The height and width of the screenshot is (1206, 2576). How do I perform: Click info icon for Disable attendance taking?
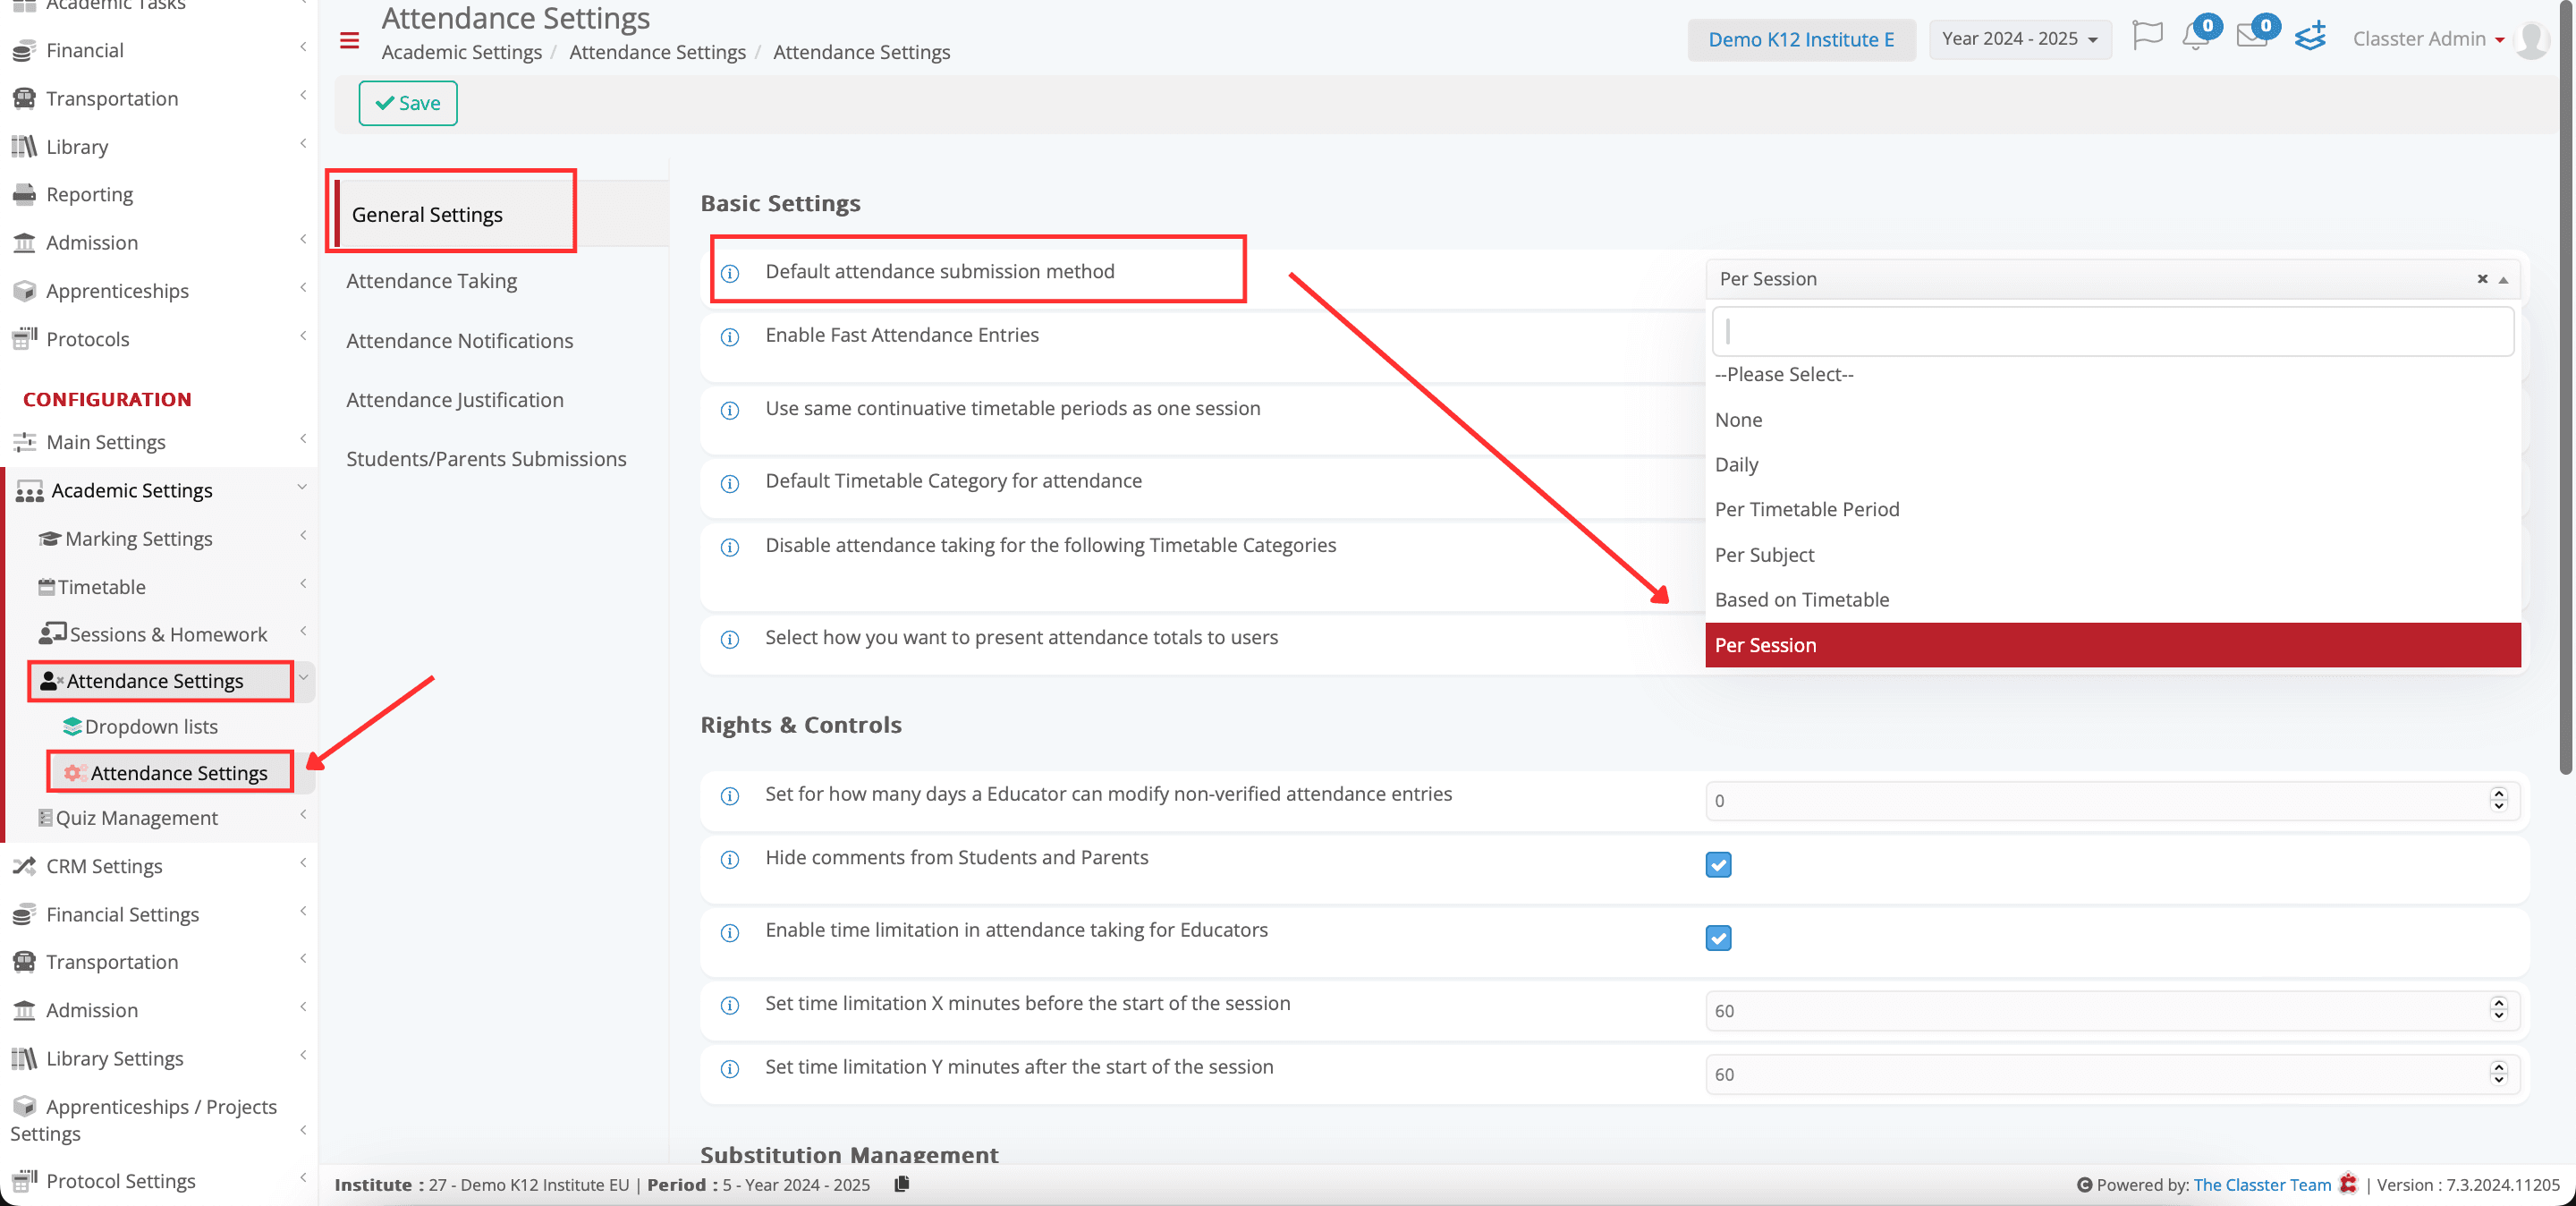730,546
